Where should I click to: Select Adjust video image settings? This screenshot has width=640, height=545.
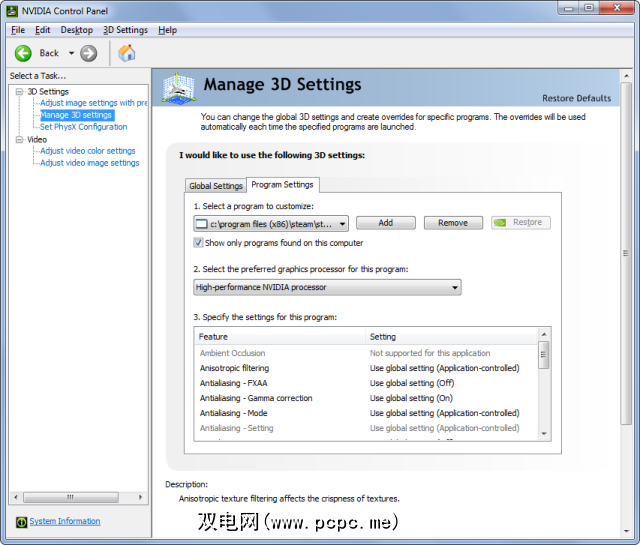[x=90, y=163]
